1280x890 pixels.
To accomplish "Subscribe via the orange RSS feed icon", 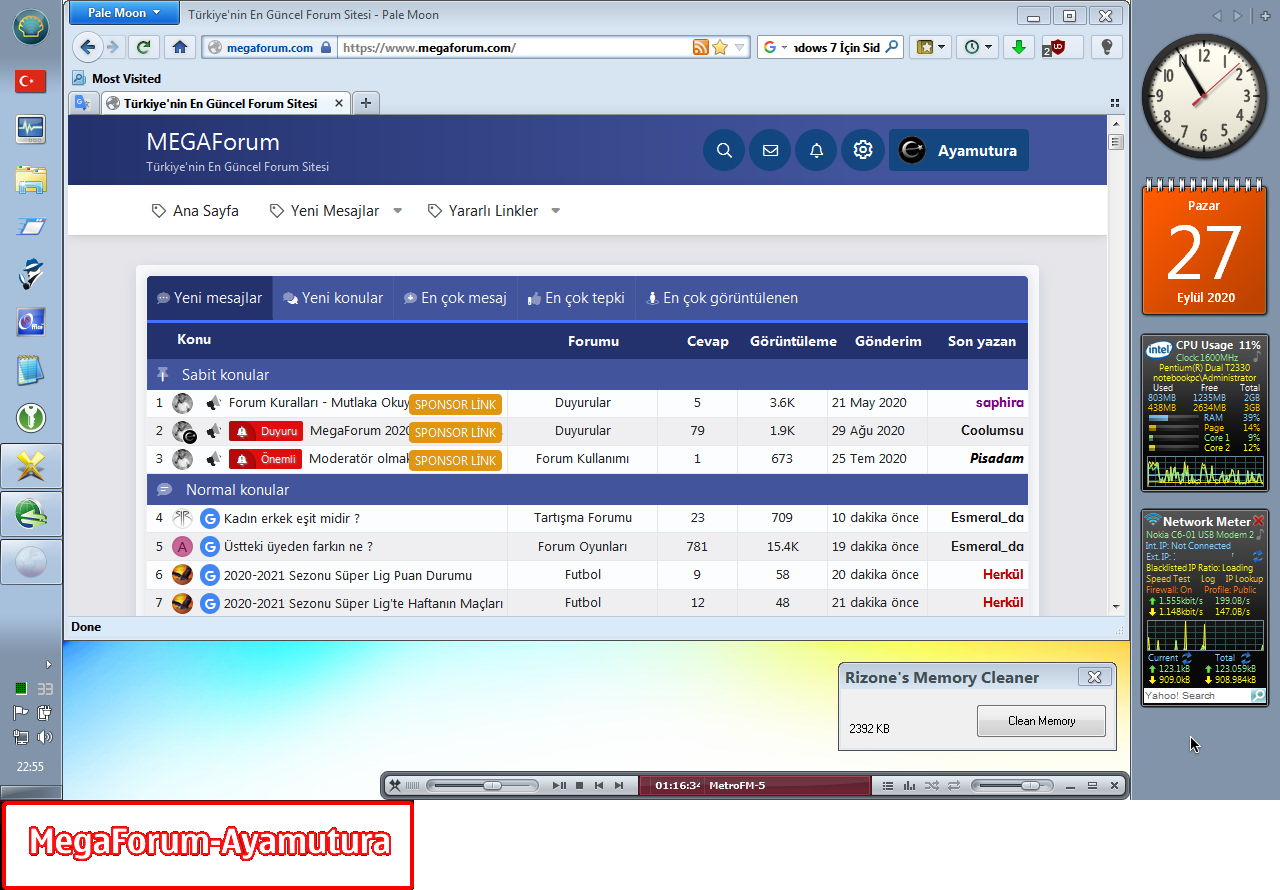I will 701,47.
